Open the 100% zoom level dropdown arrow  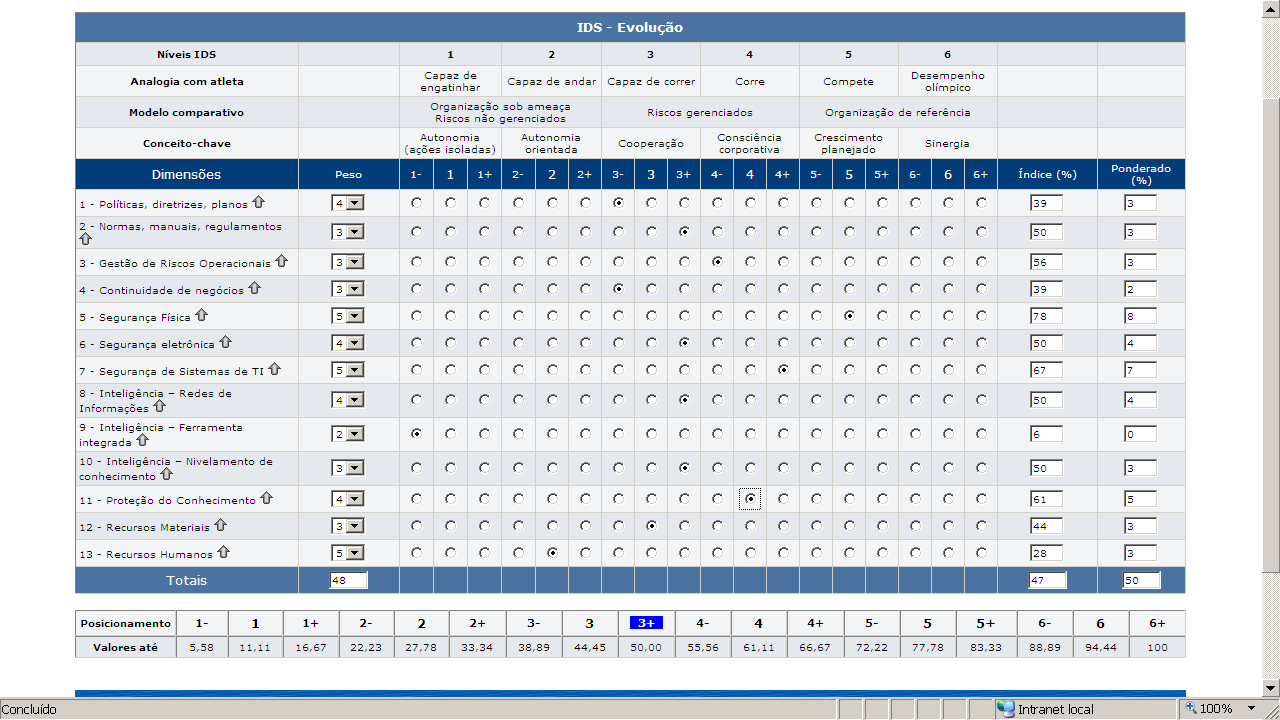coord(1250,709)
